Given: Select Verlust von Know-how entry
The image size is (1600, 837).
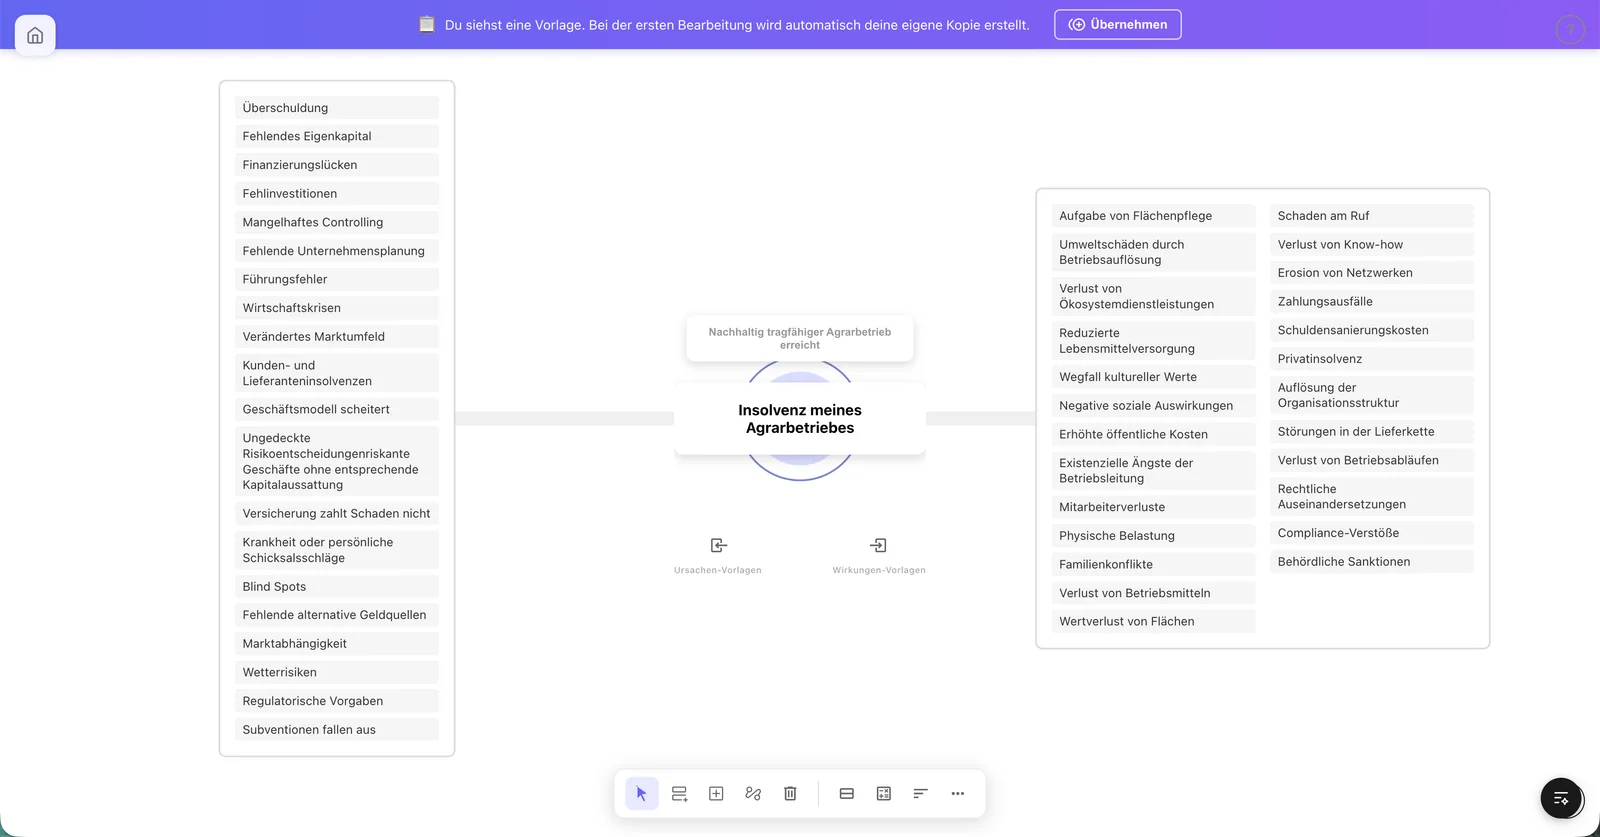Looking at the screenshot, I should click(x=1372, y=244).
